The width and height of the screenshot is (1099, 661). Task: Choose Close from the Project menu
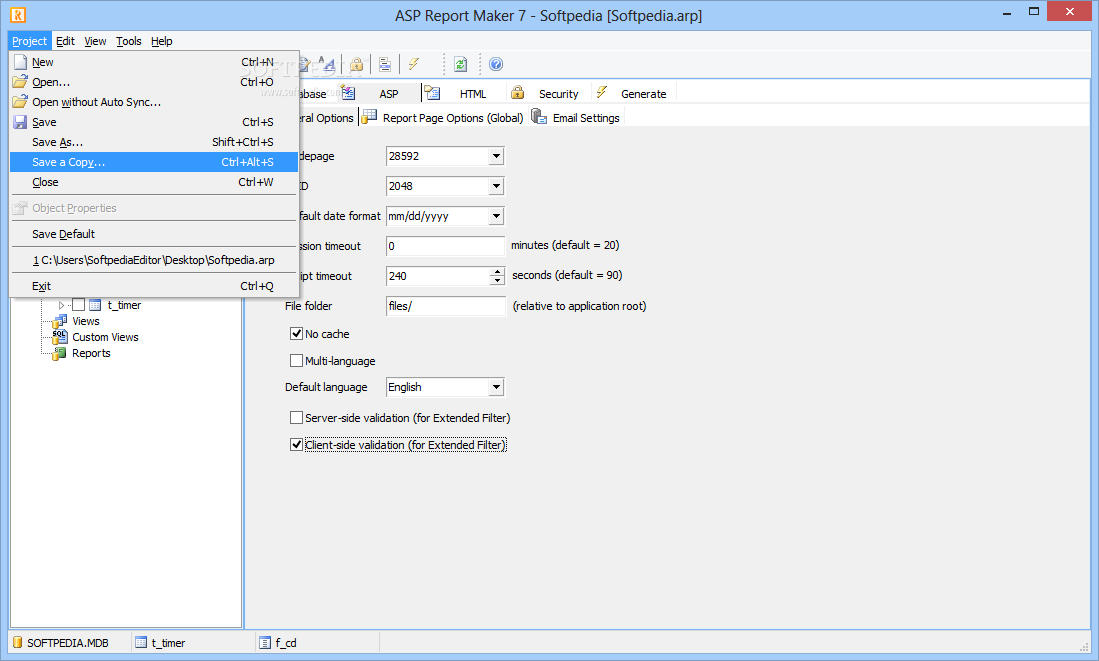(154, 182)
